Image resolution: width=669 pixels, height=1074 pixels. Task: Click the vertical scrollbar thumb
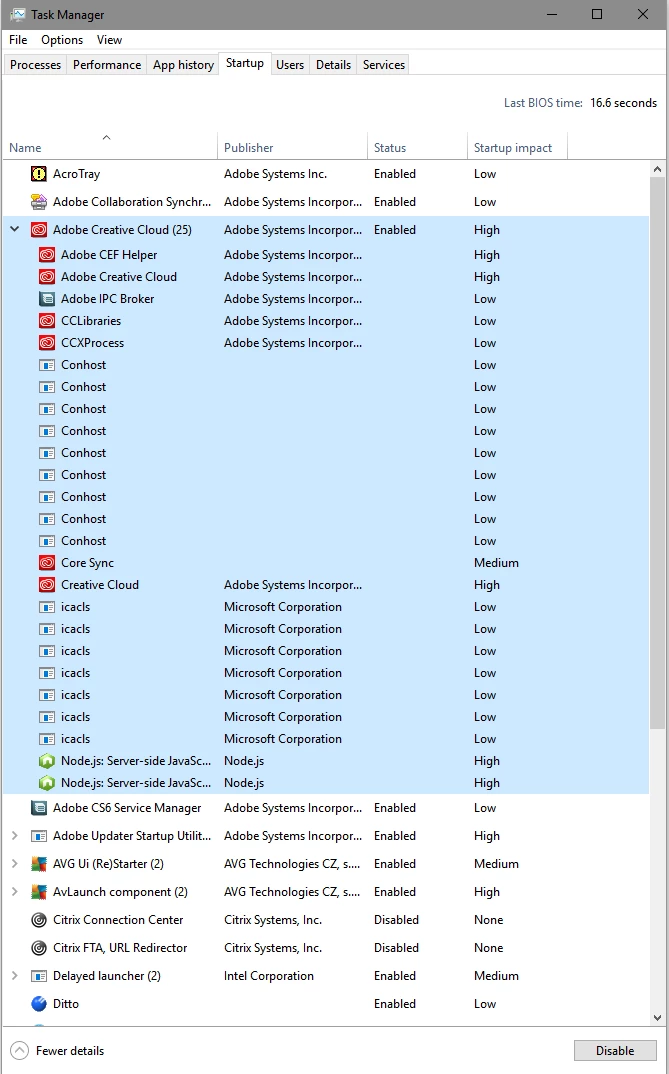658,453
